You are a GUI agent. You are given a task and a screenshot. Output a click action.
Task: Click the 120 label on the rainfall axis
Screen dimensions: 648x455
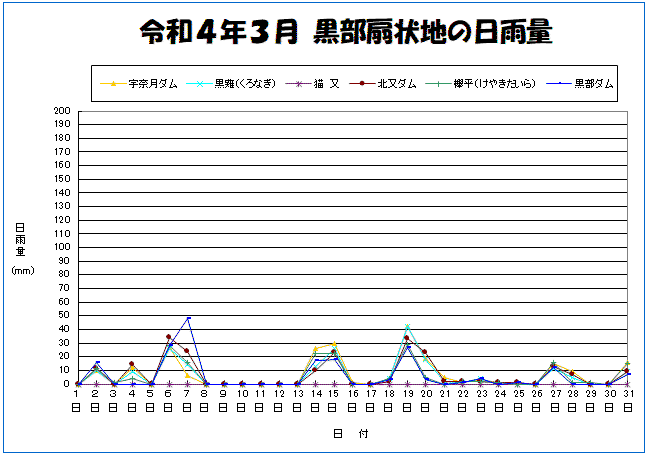click(62, 220)
